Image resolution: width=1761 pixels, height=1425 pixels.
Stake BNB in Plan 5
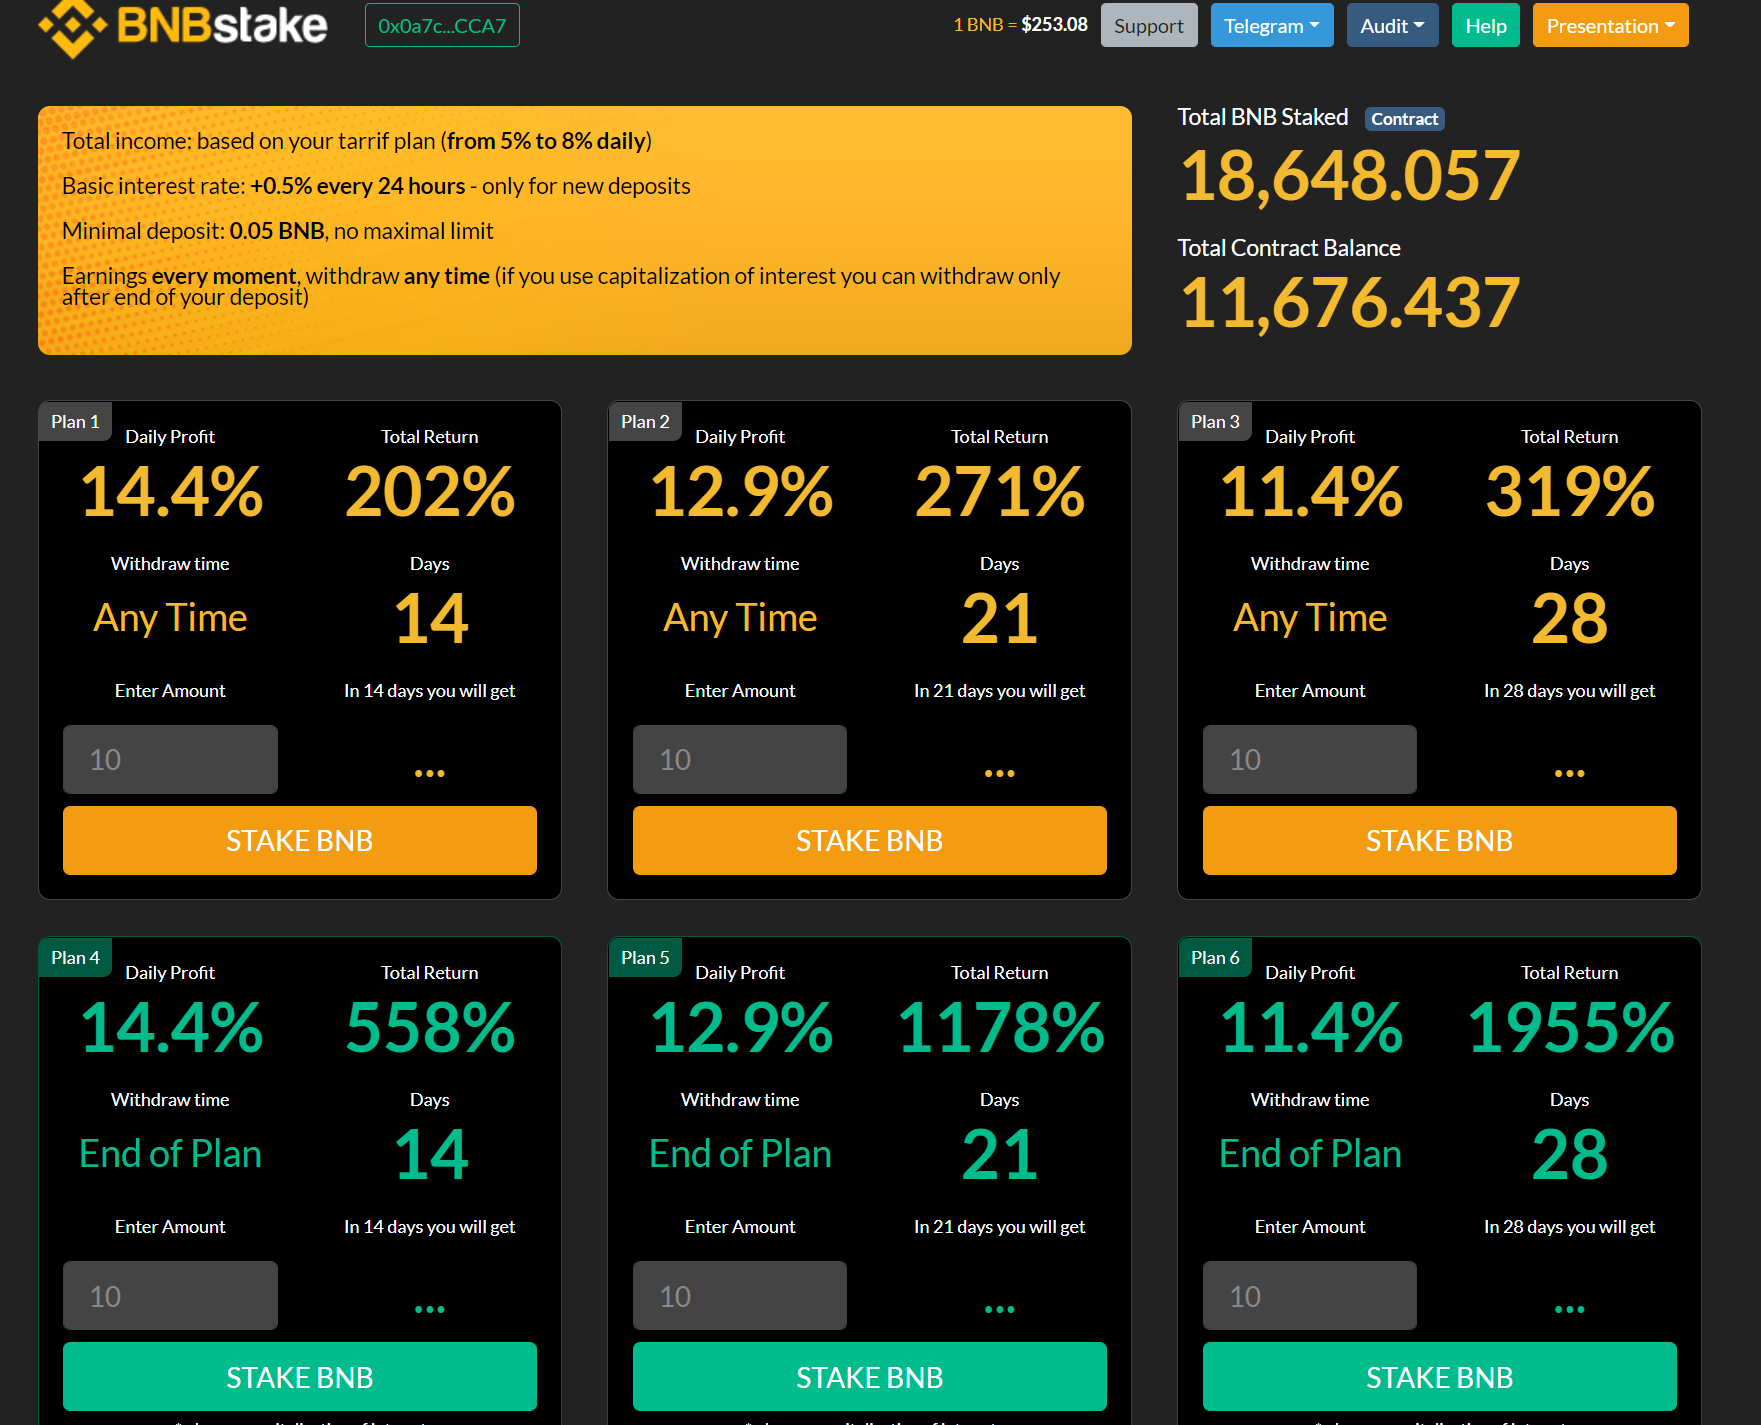click(x=870, y=1377)
